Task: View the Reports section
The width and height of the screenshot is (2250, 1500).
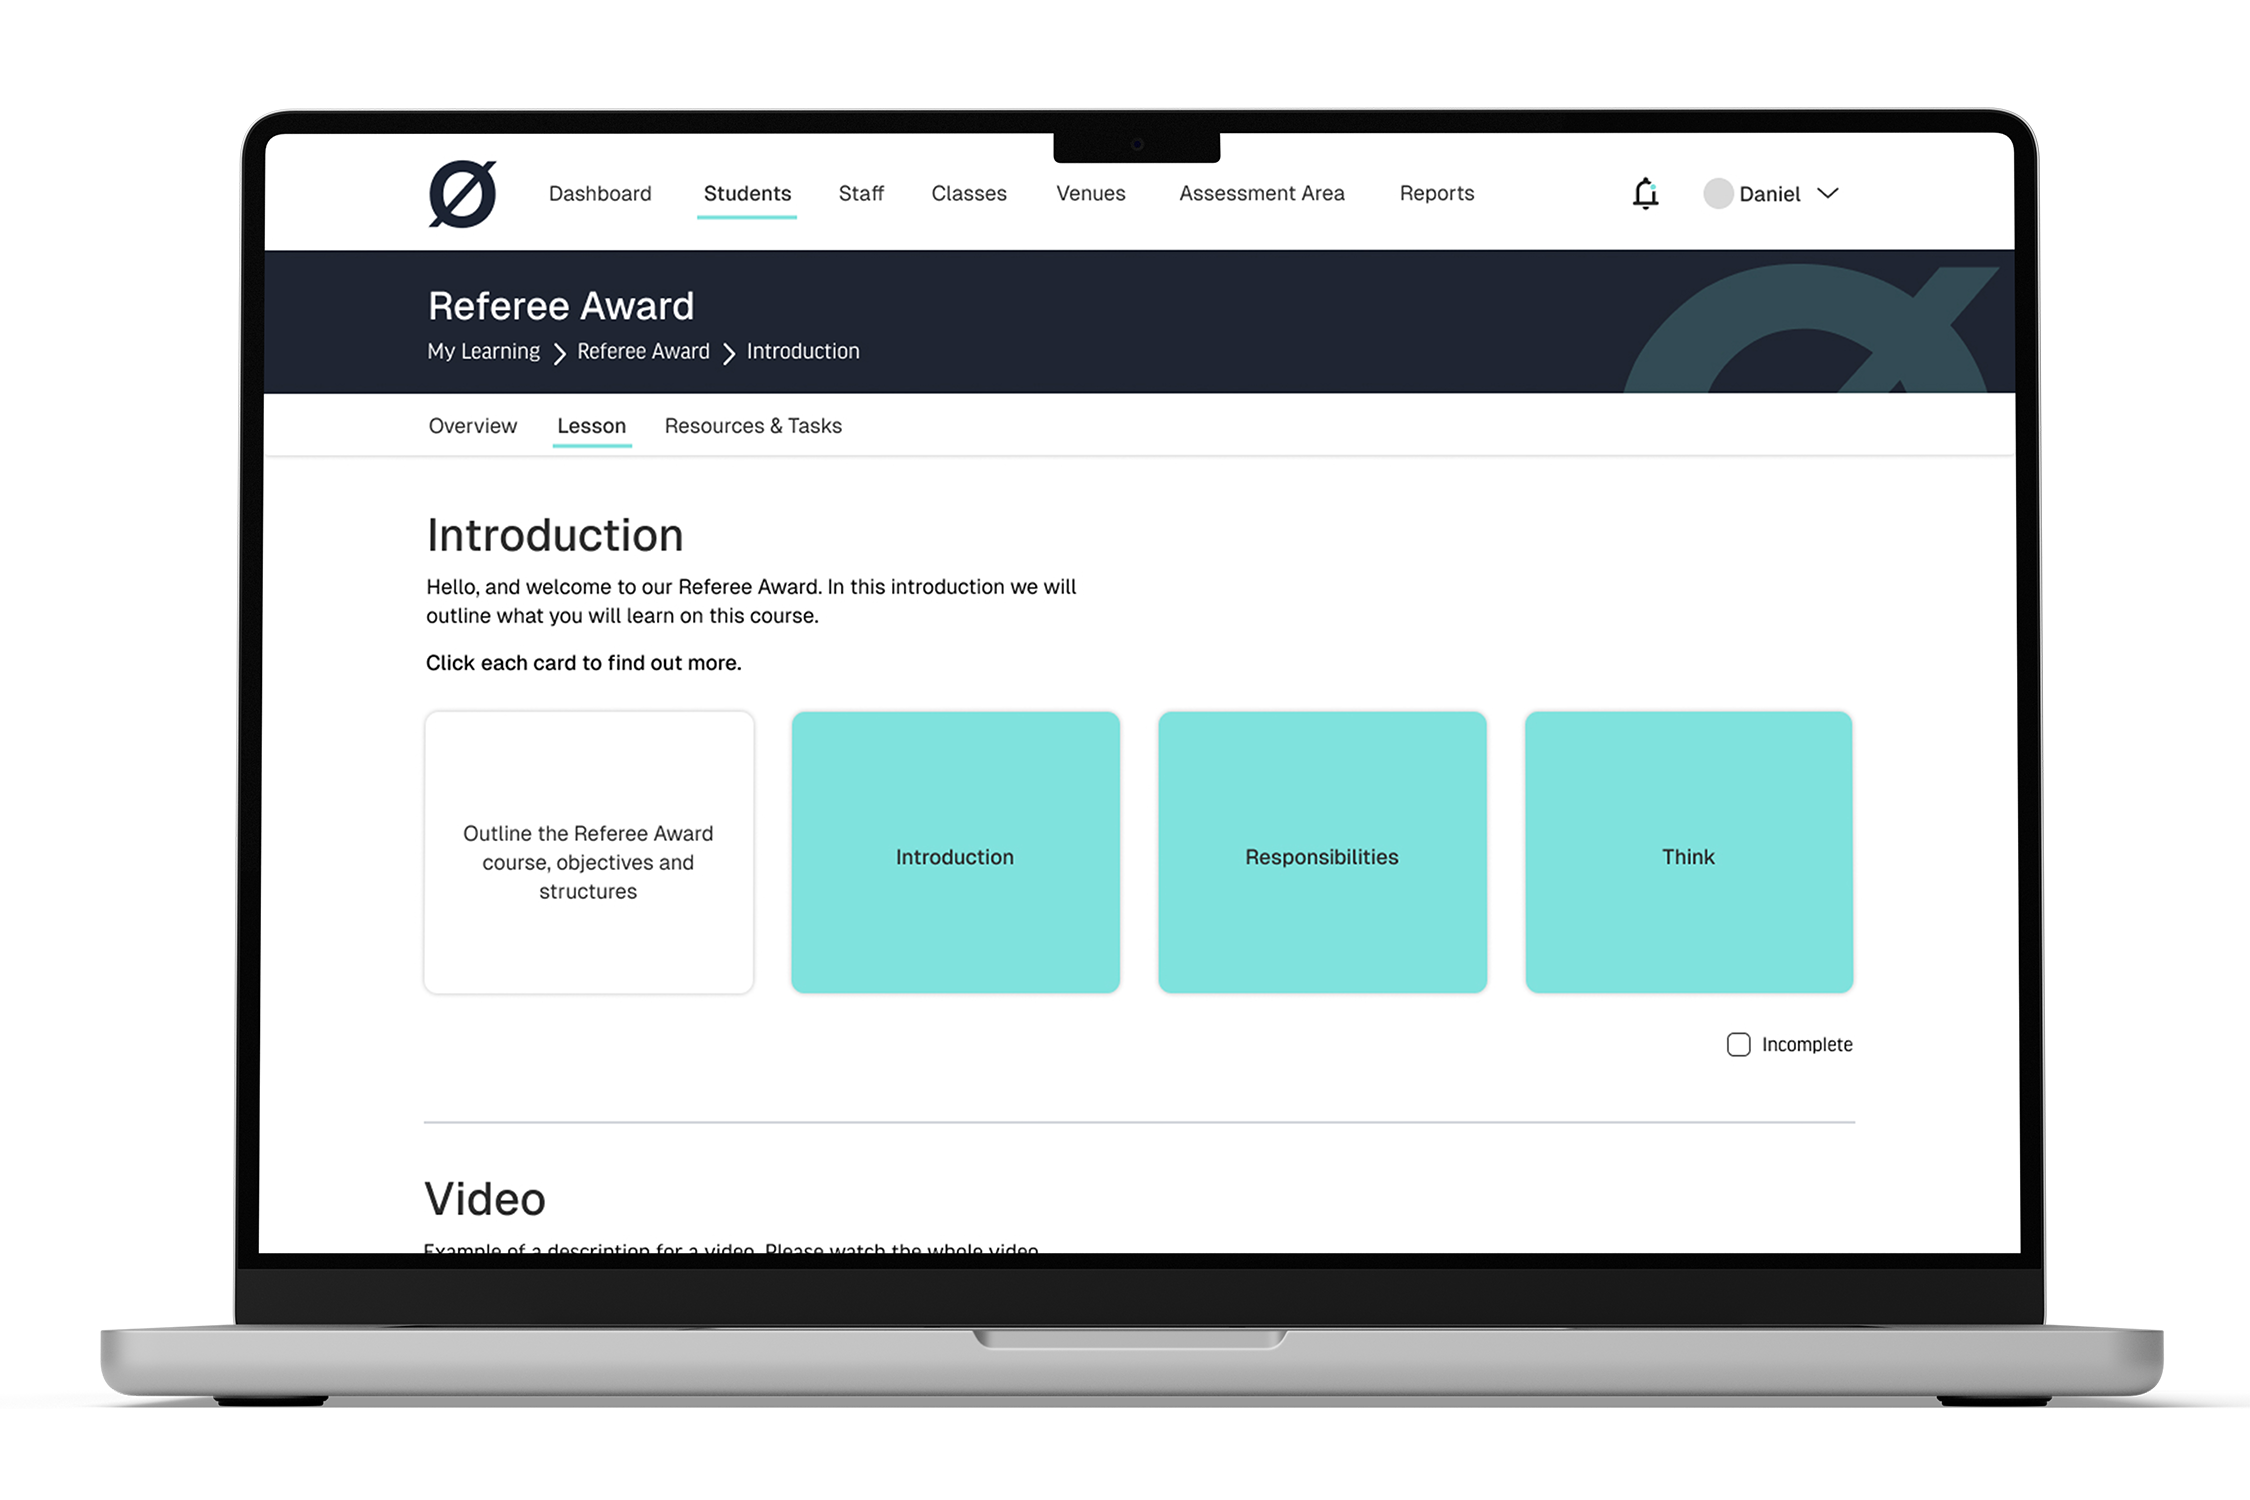Action: point(1437,193)
